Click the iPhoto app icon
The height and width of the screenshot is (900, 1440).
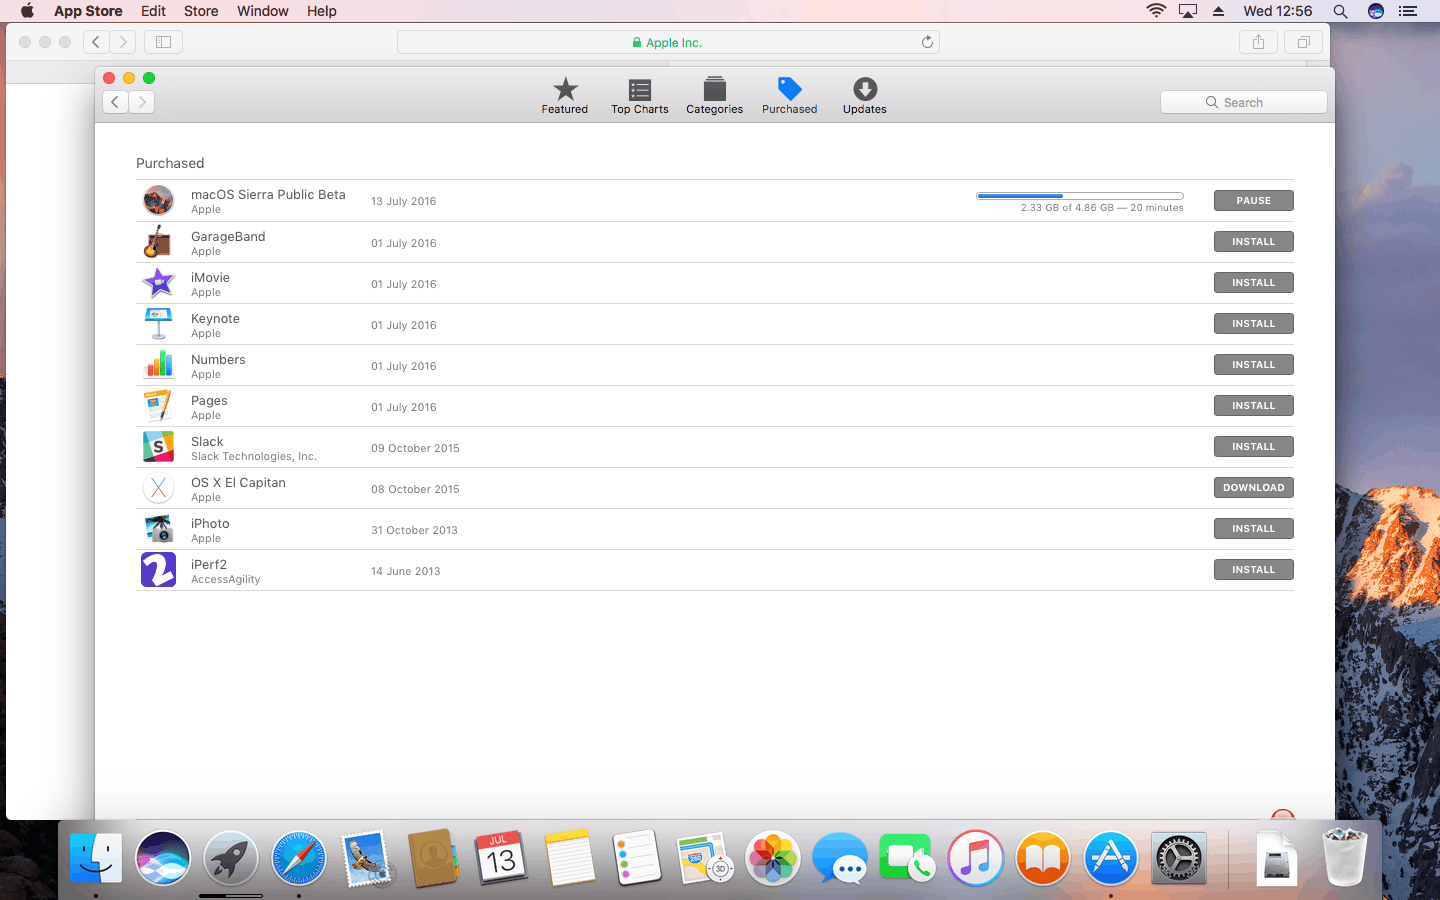click(x=158, y=529)
